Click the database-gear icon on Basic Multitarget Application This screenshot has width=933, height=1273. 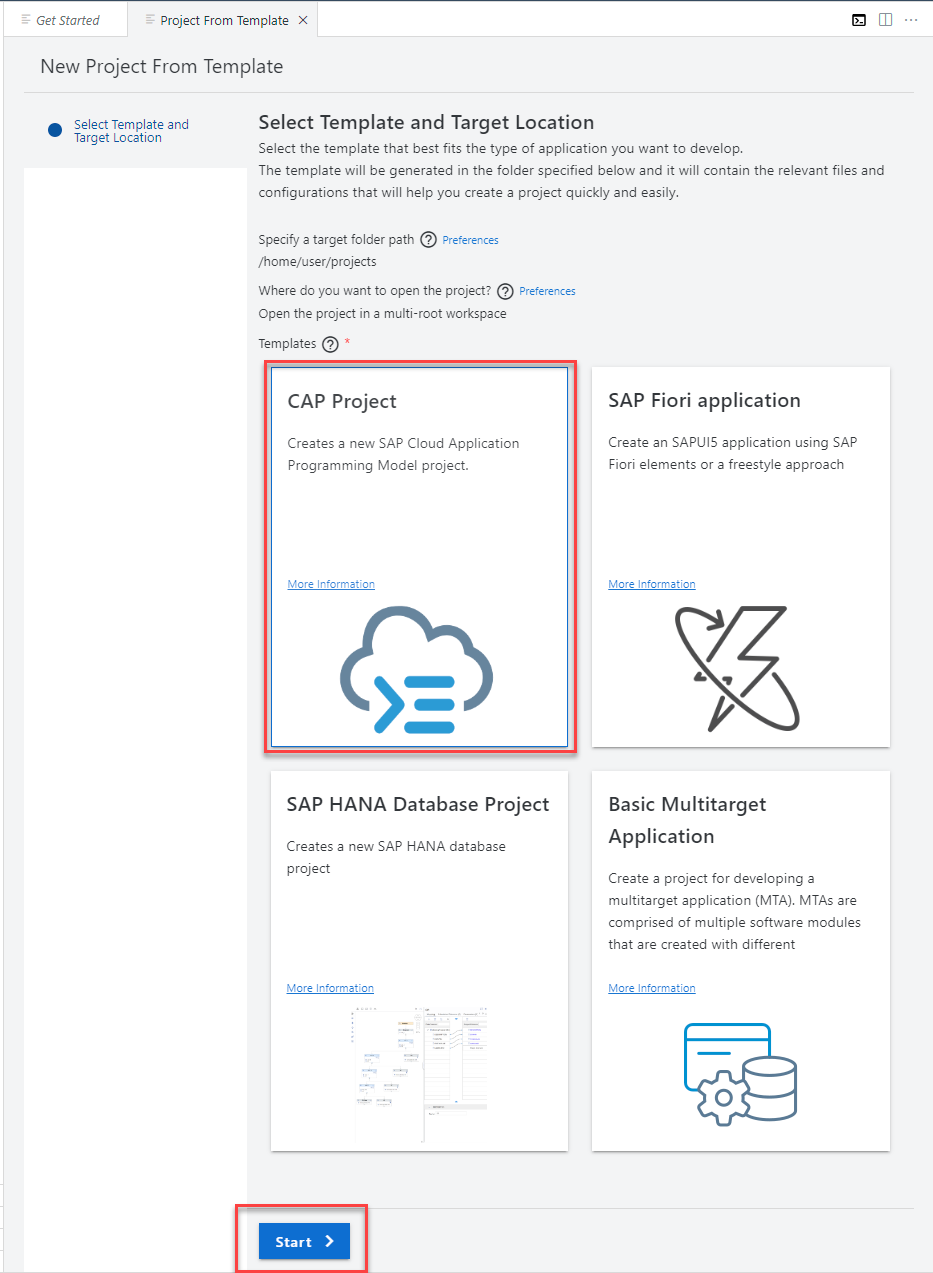pyautogui.click(x=740, y=1074)
